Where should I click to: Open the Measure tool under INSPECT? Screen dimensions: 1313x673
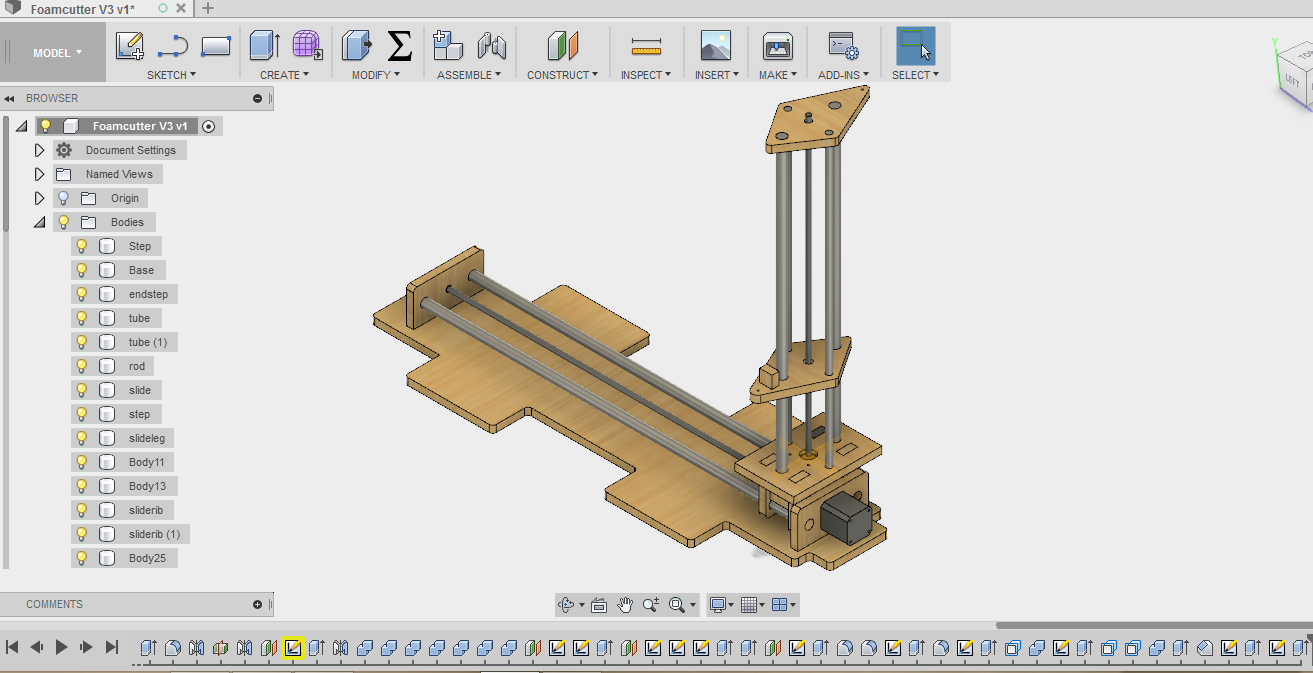pos(645,45)
